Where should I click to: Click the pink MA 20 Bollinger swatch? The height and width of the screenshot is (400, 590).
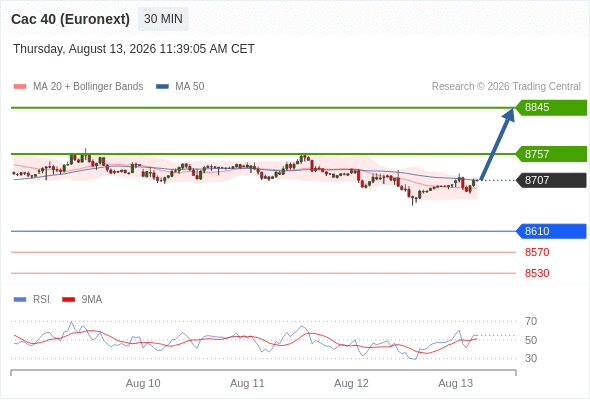coord(20,87)
